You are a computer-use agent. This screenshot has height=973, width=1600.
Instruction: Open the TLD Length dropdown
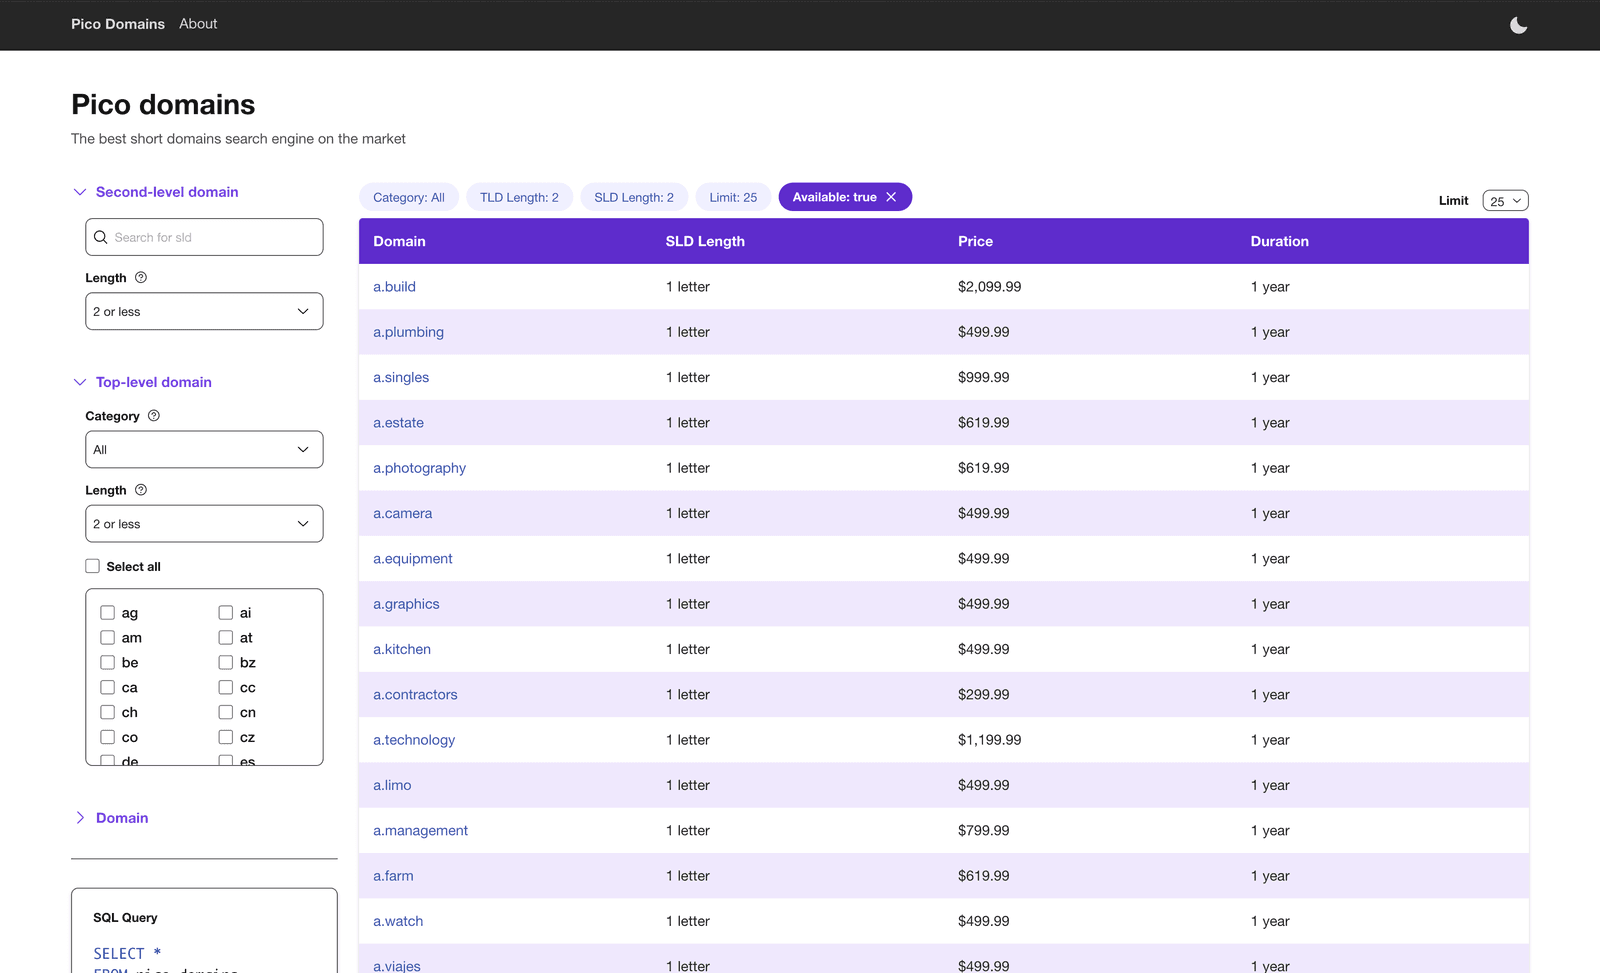pos(204,524)
